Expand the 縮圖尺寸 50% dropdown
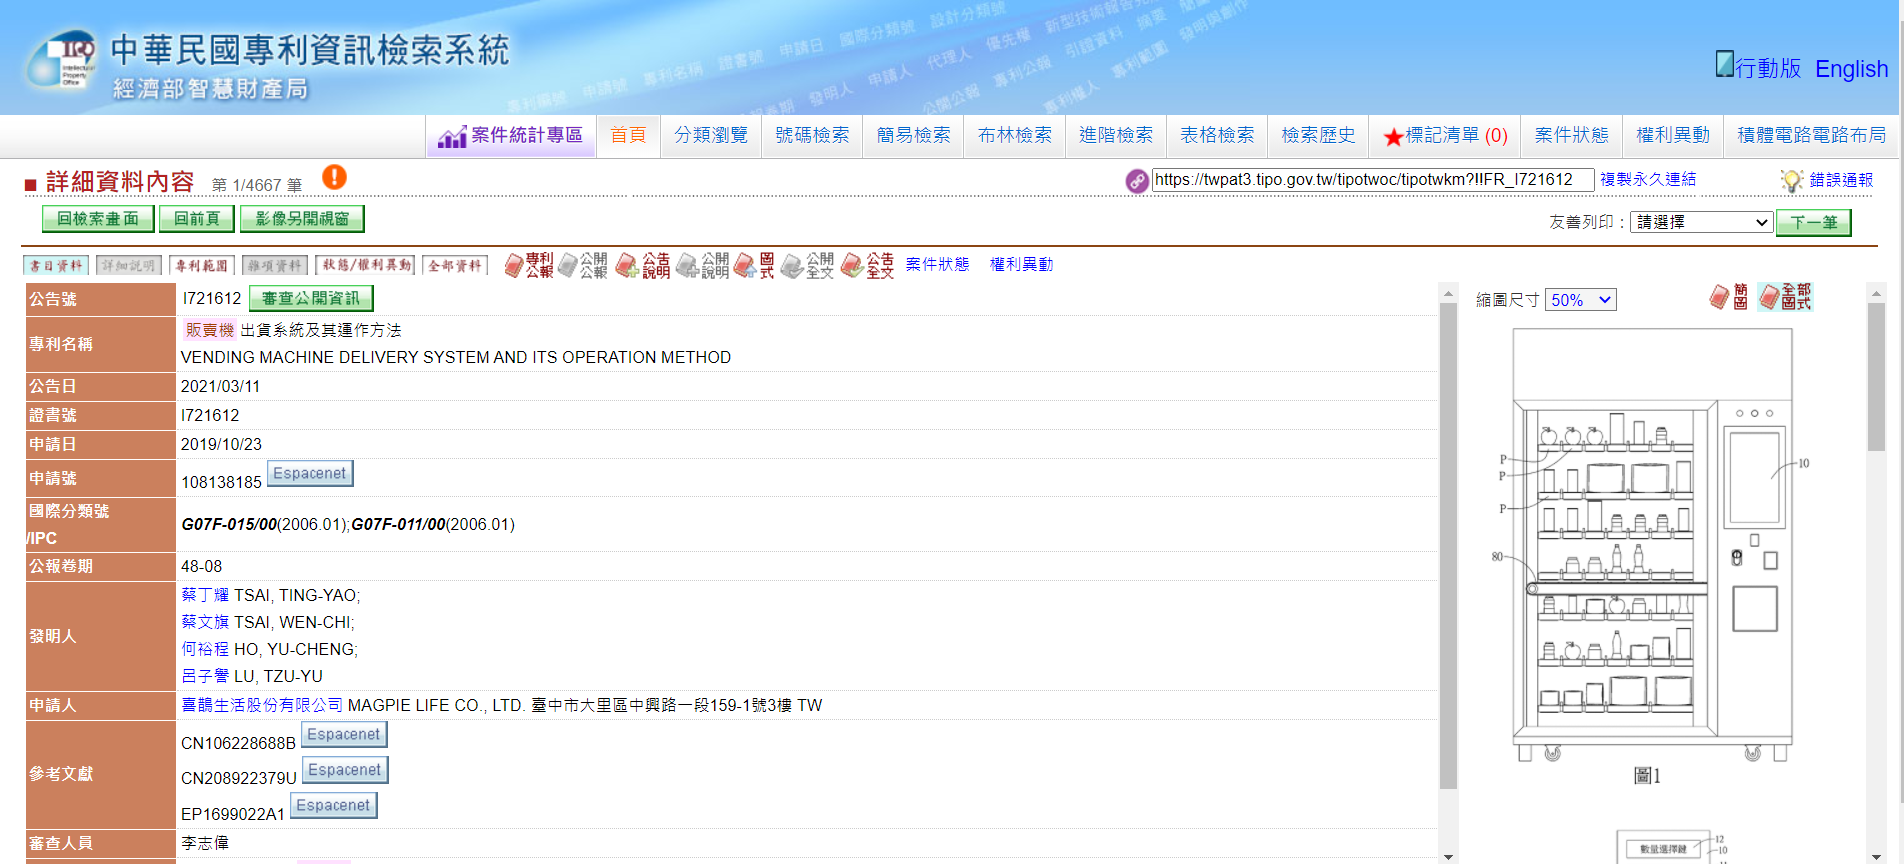1904x864 pixels. pos(1580,300)
